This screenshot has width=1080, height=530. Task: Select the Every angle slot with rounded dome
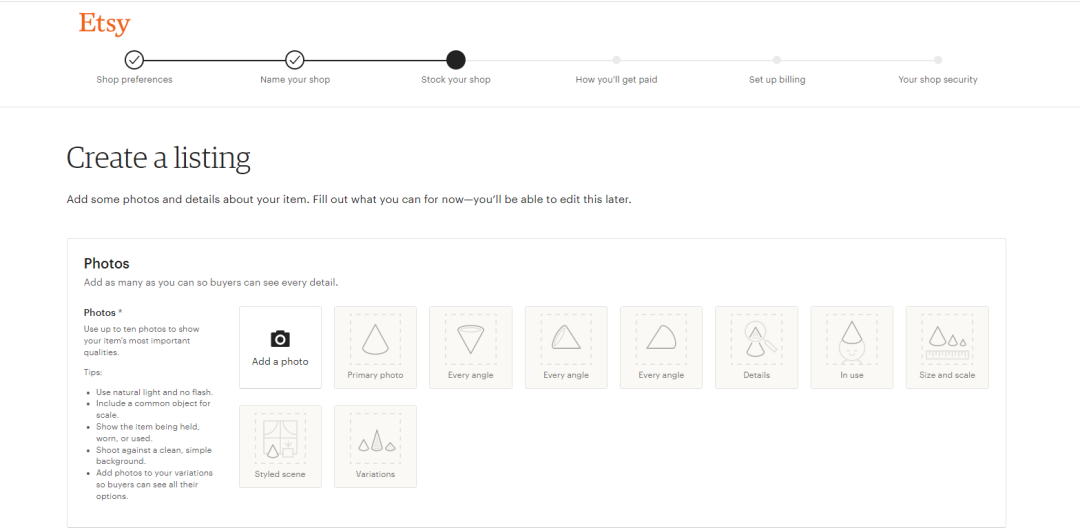click(x=661, y=347)
